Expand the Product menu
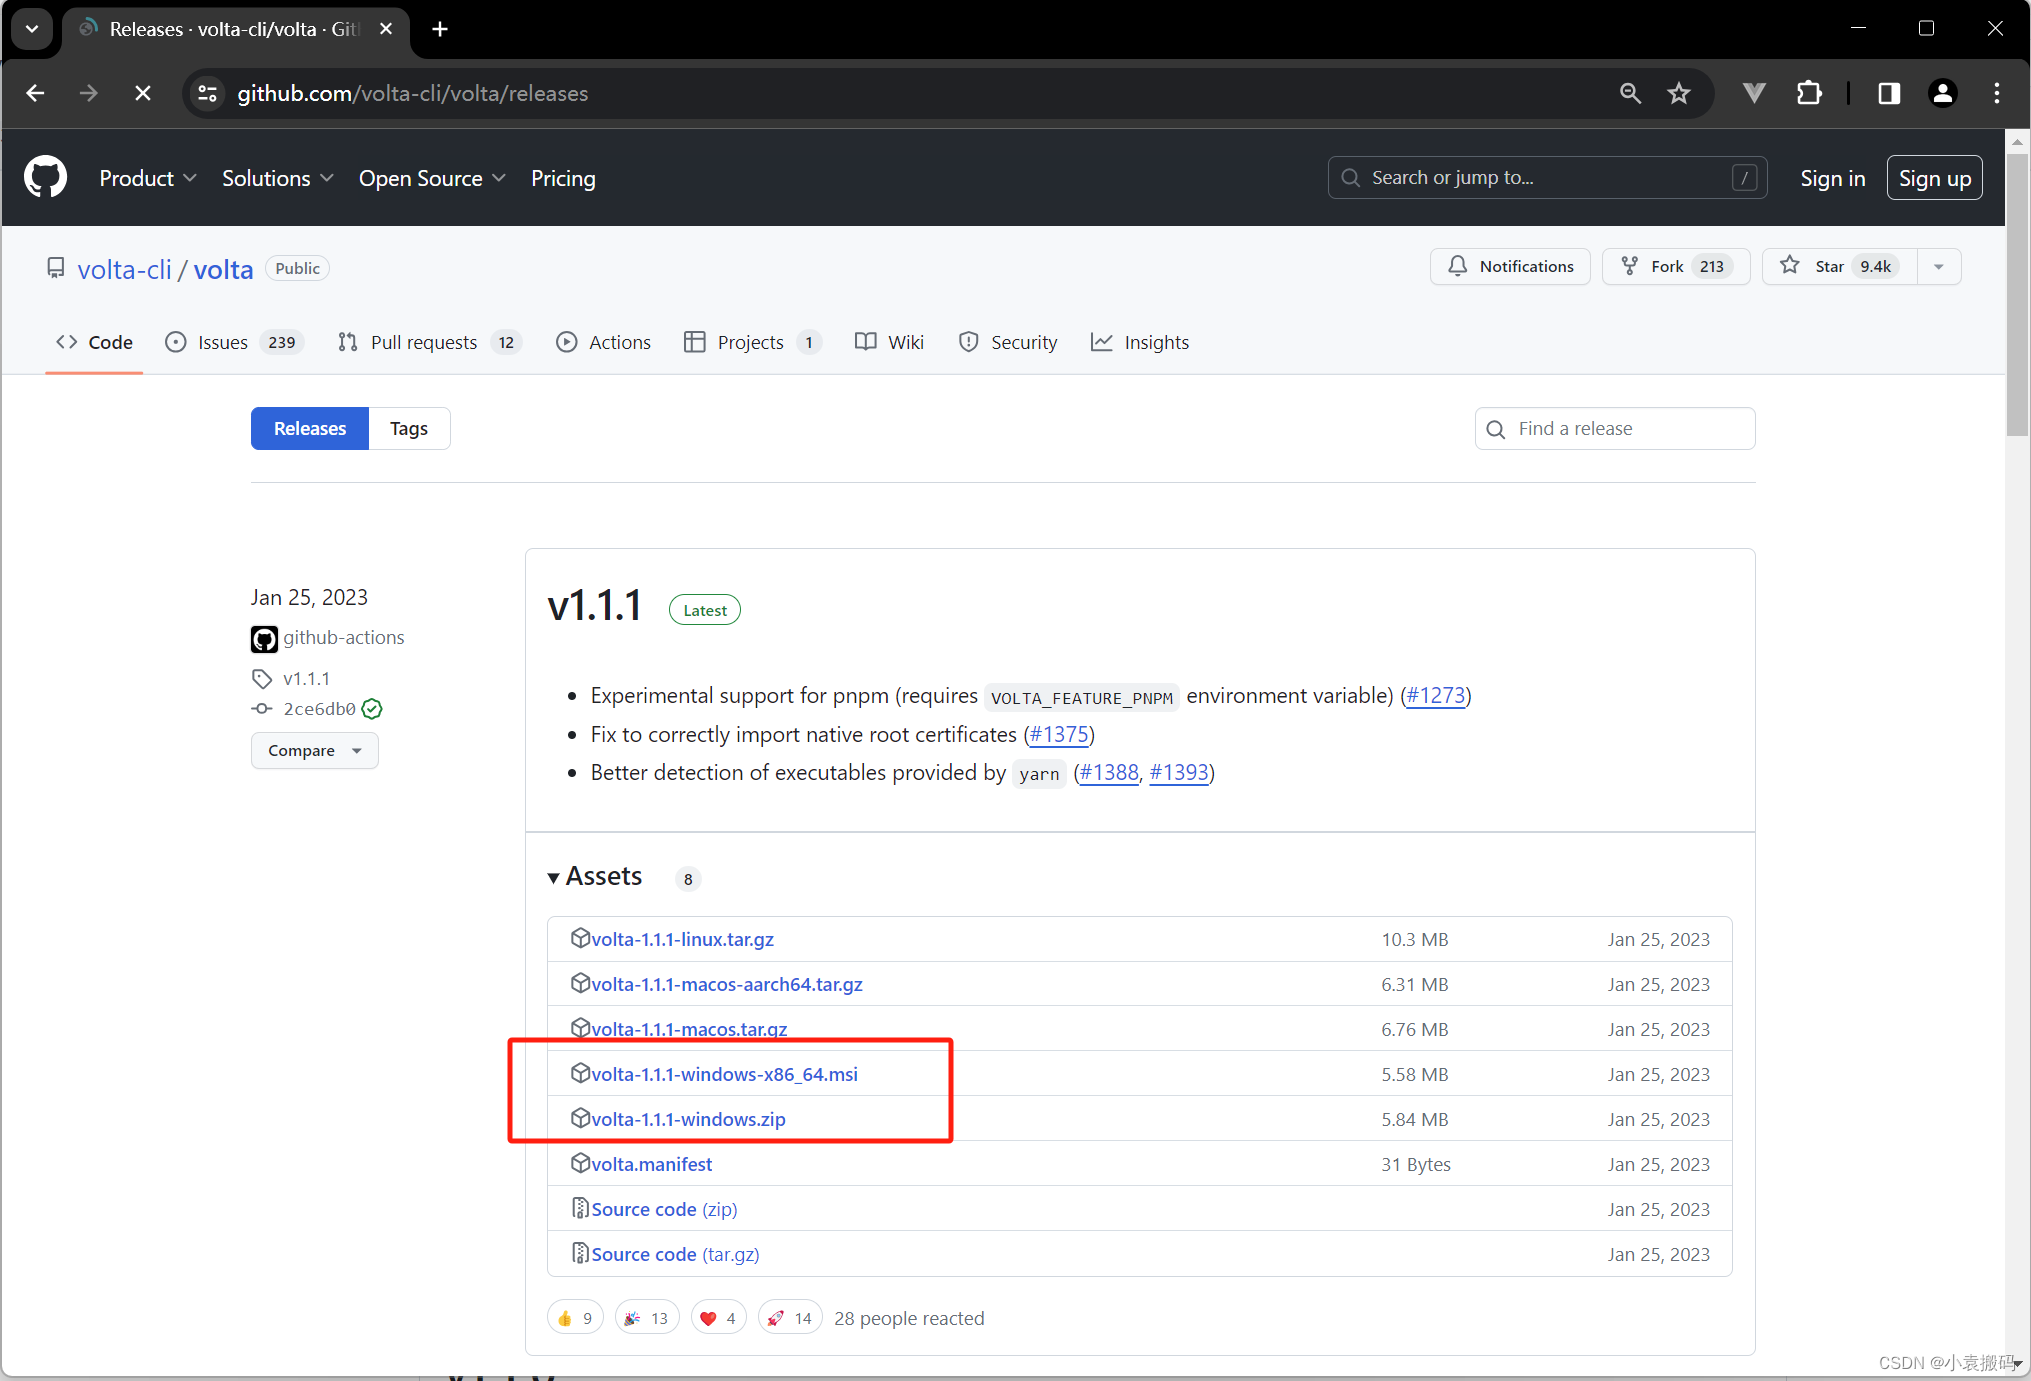 click(x=148, y=178)
